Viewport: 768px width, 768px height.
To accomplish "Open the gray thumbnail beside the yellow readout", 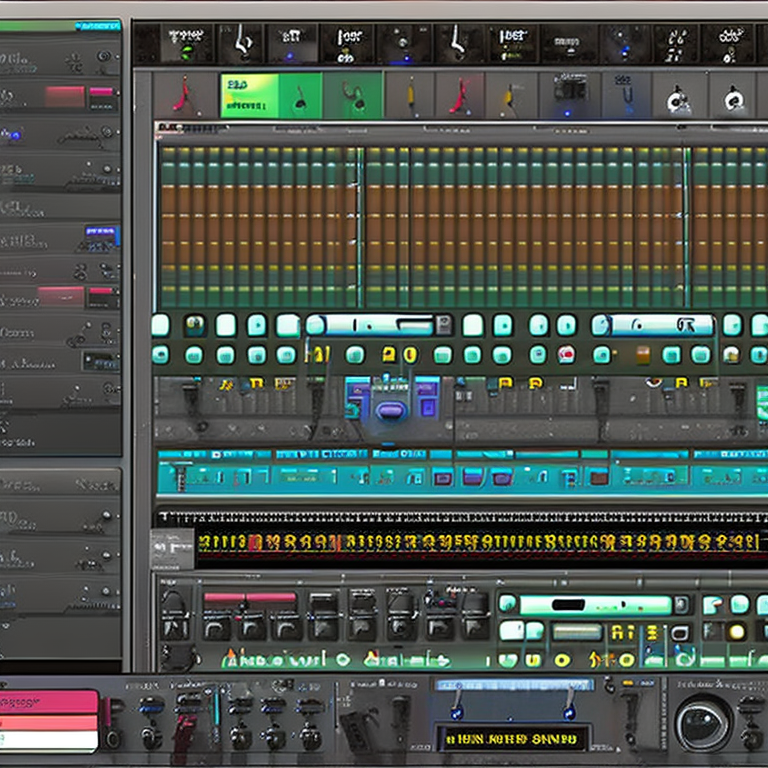I will 172,548.
